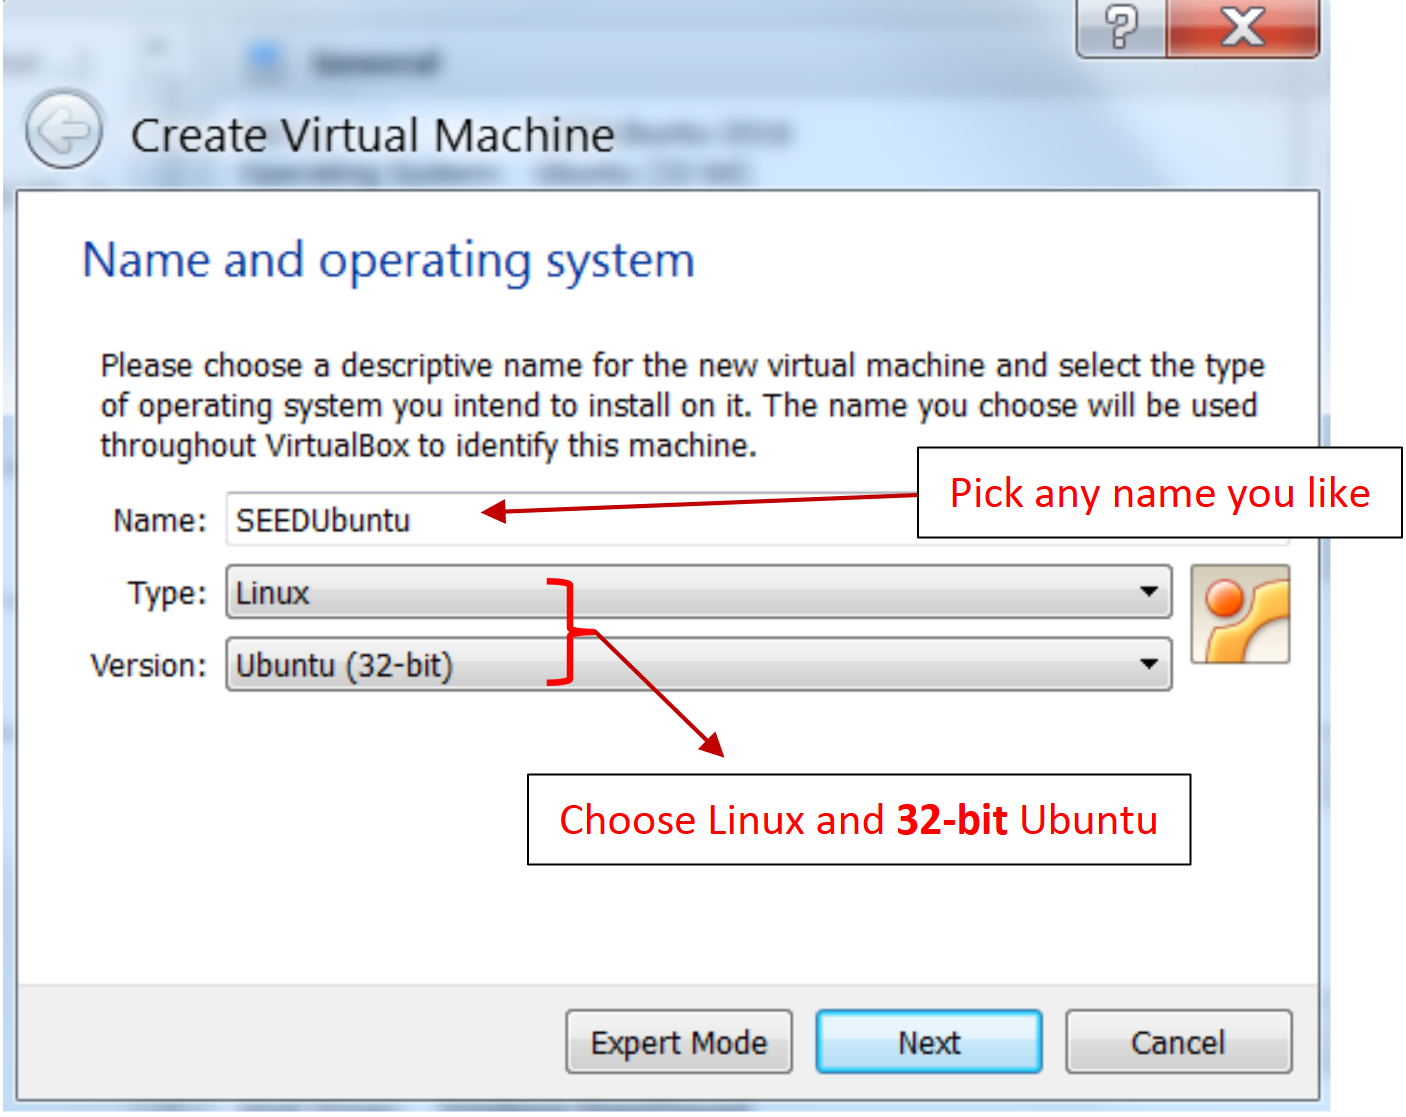Close the Create Virtual Machine dialog
1406x1117 pixels.
(x=1243, y=27)
